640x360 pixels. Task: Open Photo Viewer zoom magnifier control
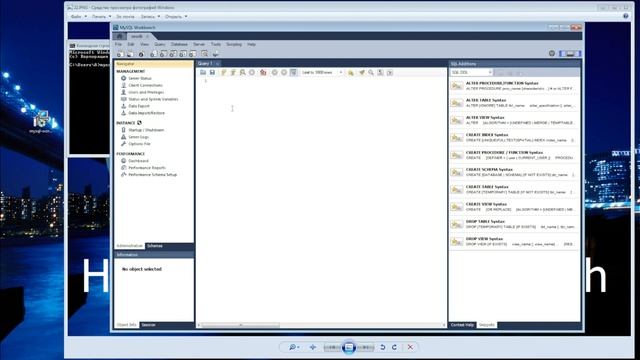point(294,347)
